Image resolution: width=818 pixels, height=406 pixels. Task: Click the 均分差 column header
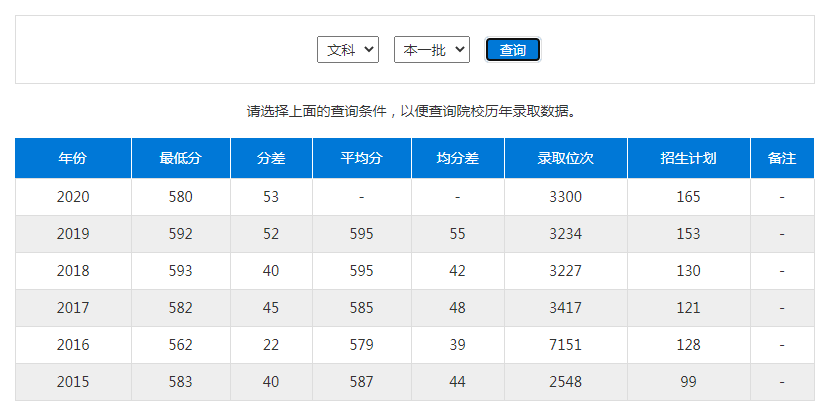click(457, 158)
